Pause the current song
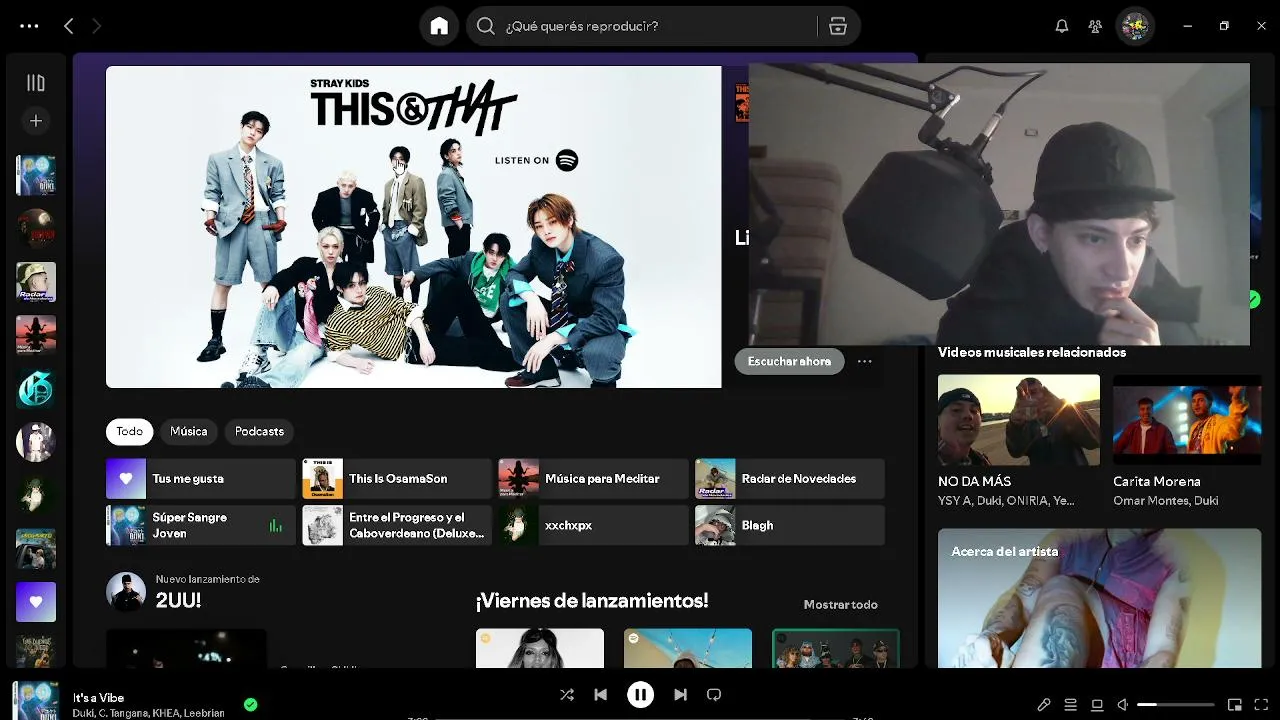 640,695
